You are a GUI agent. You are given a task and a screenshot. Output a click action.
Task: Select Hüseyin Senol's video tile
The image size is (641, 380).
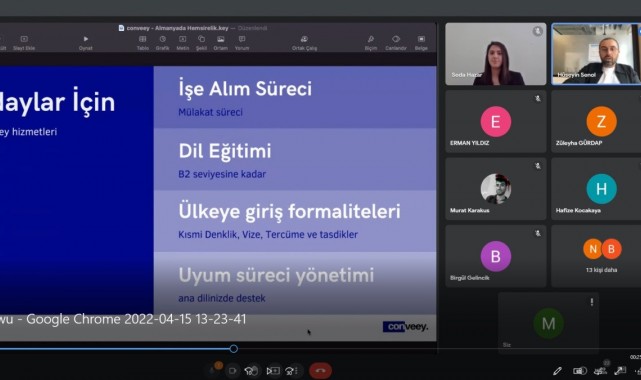pos(596,54)
